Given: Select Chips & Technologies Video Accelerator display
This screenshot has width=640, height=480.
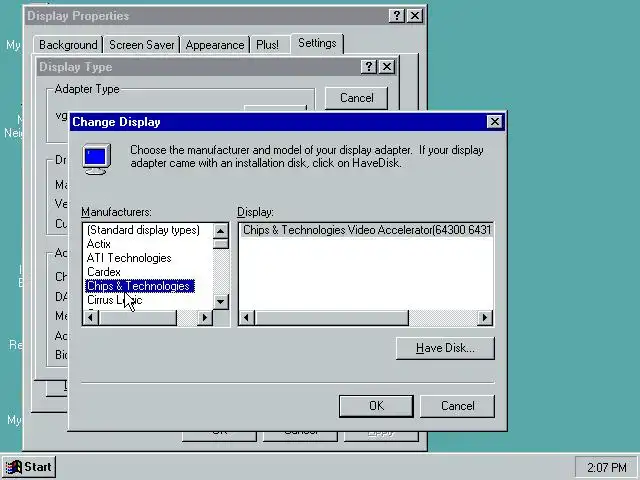Looking at the screenshot, I should [x=366, y=230].
